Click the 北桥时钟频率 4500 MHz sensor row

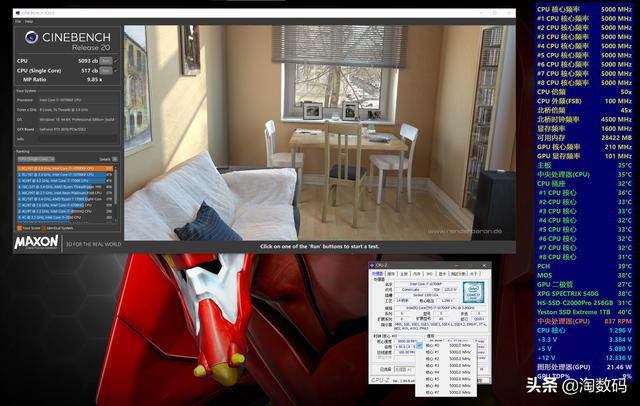(584, 119)
